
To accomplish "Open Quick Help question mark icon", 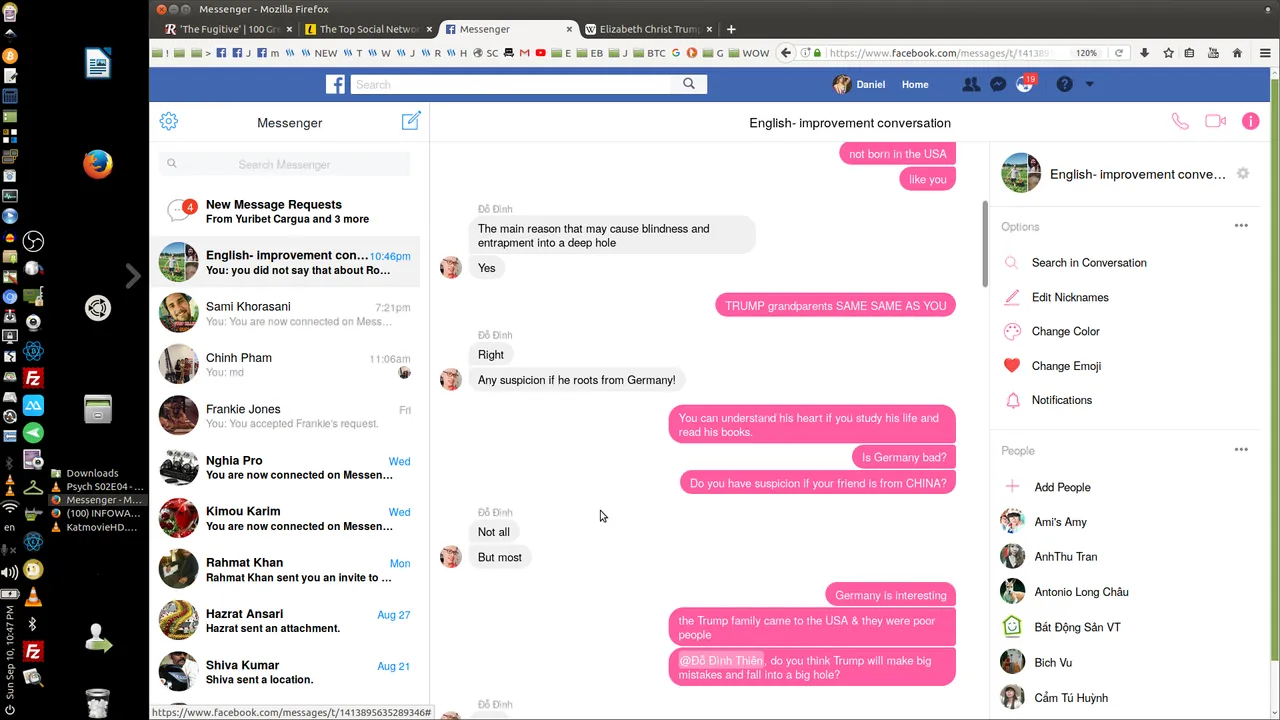I will coord(1064,84).
